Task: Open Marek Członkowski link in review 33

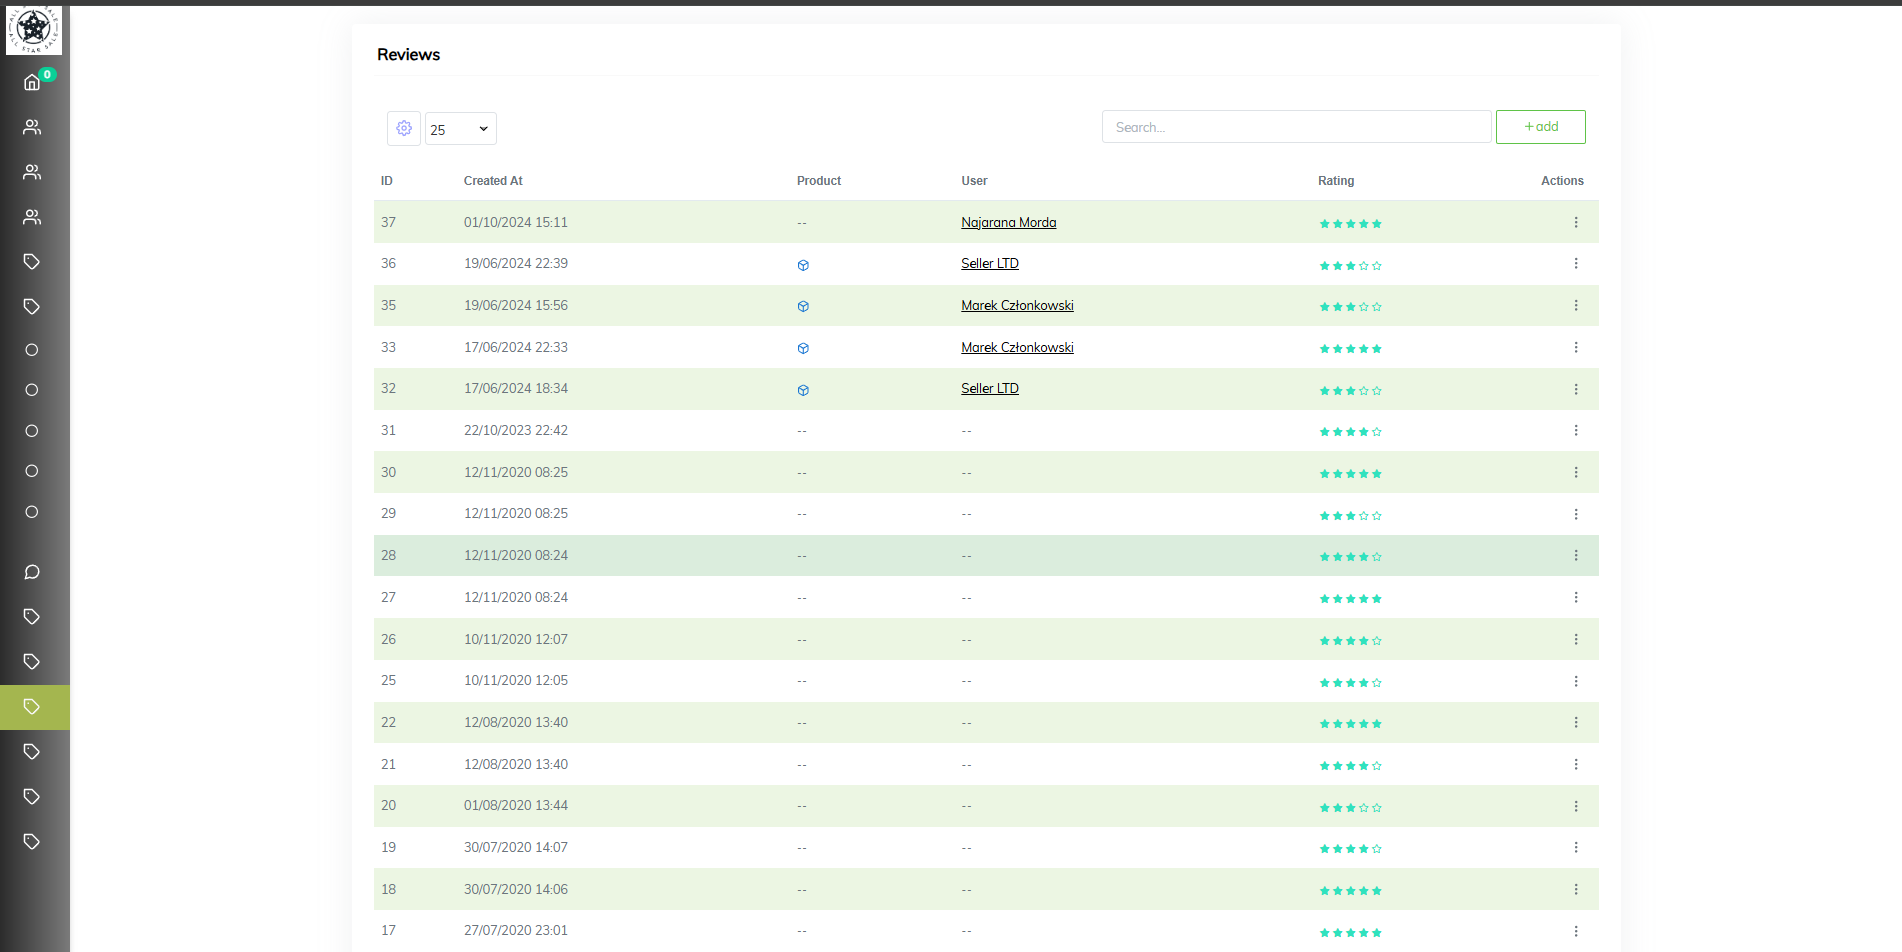Action: pos(1017,347)
